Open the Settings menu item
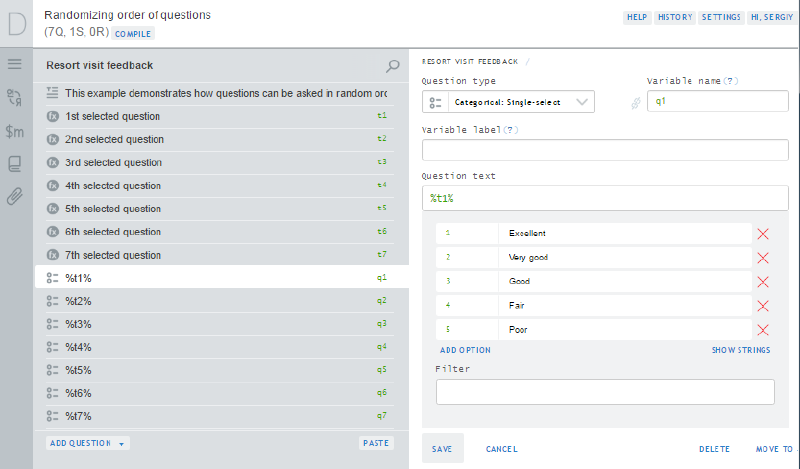 [720, 18]
